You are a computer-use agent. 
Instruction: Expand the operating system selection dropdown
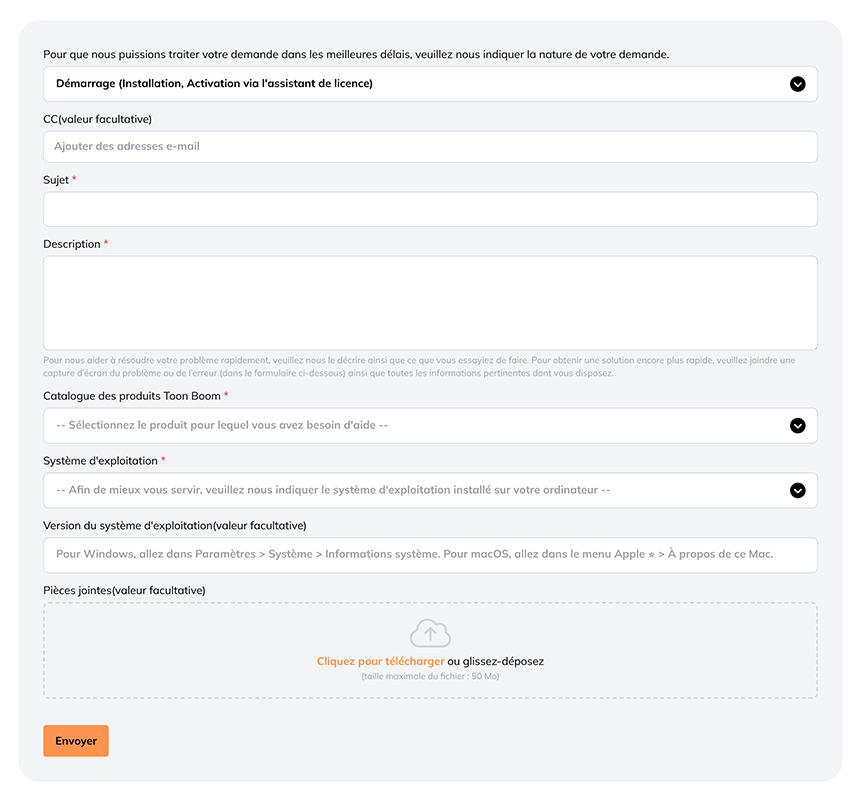431,490
